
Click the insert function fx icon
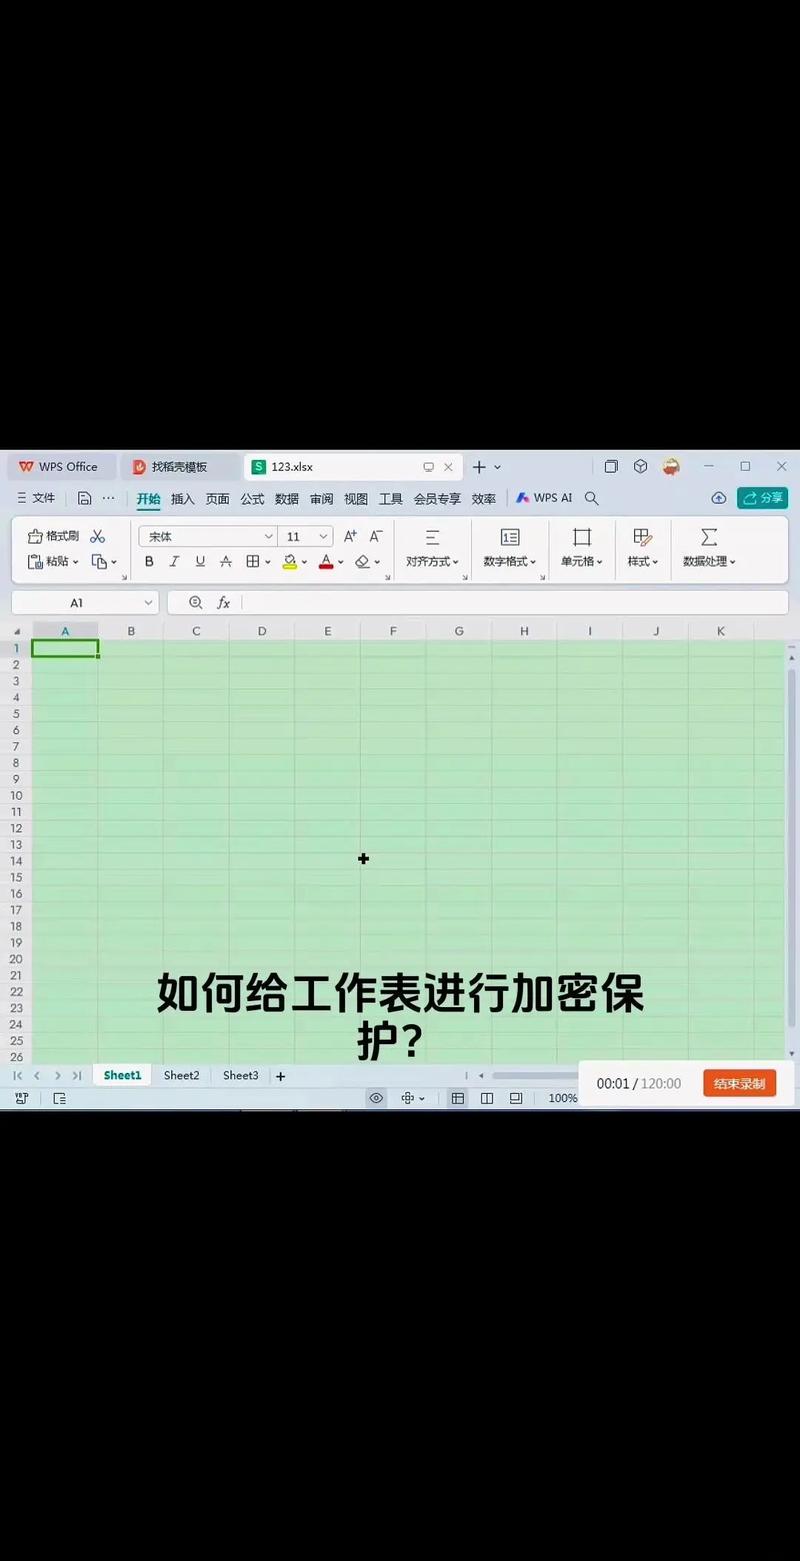(x=223, y=602)
